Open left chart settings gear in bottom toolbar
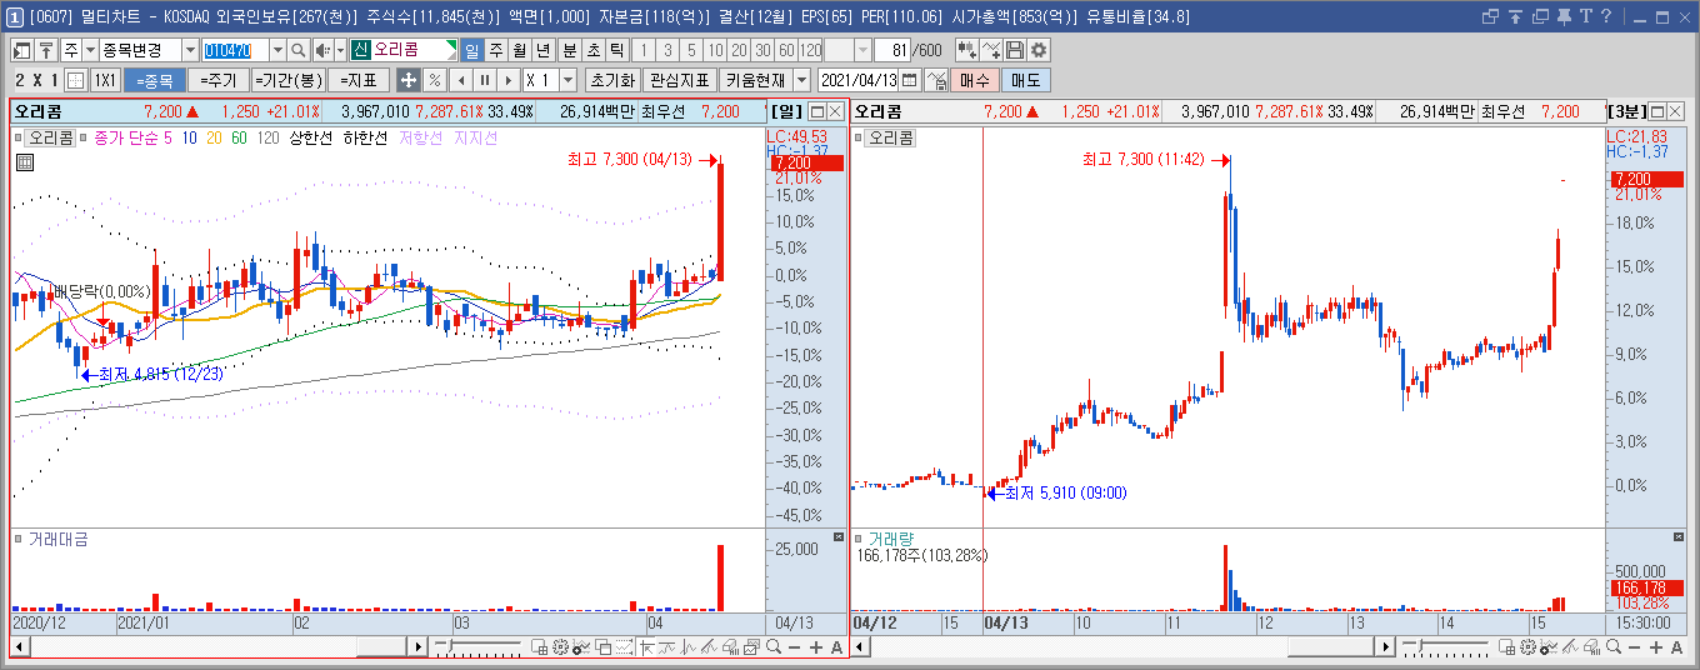Screen dimensions: 1700x670 click(560, 648)
